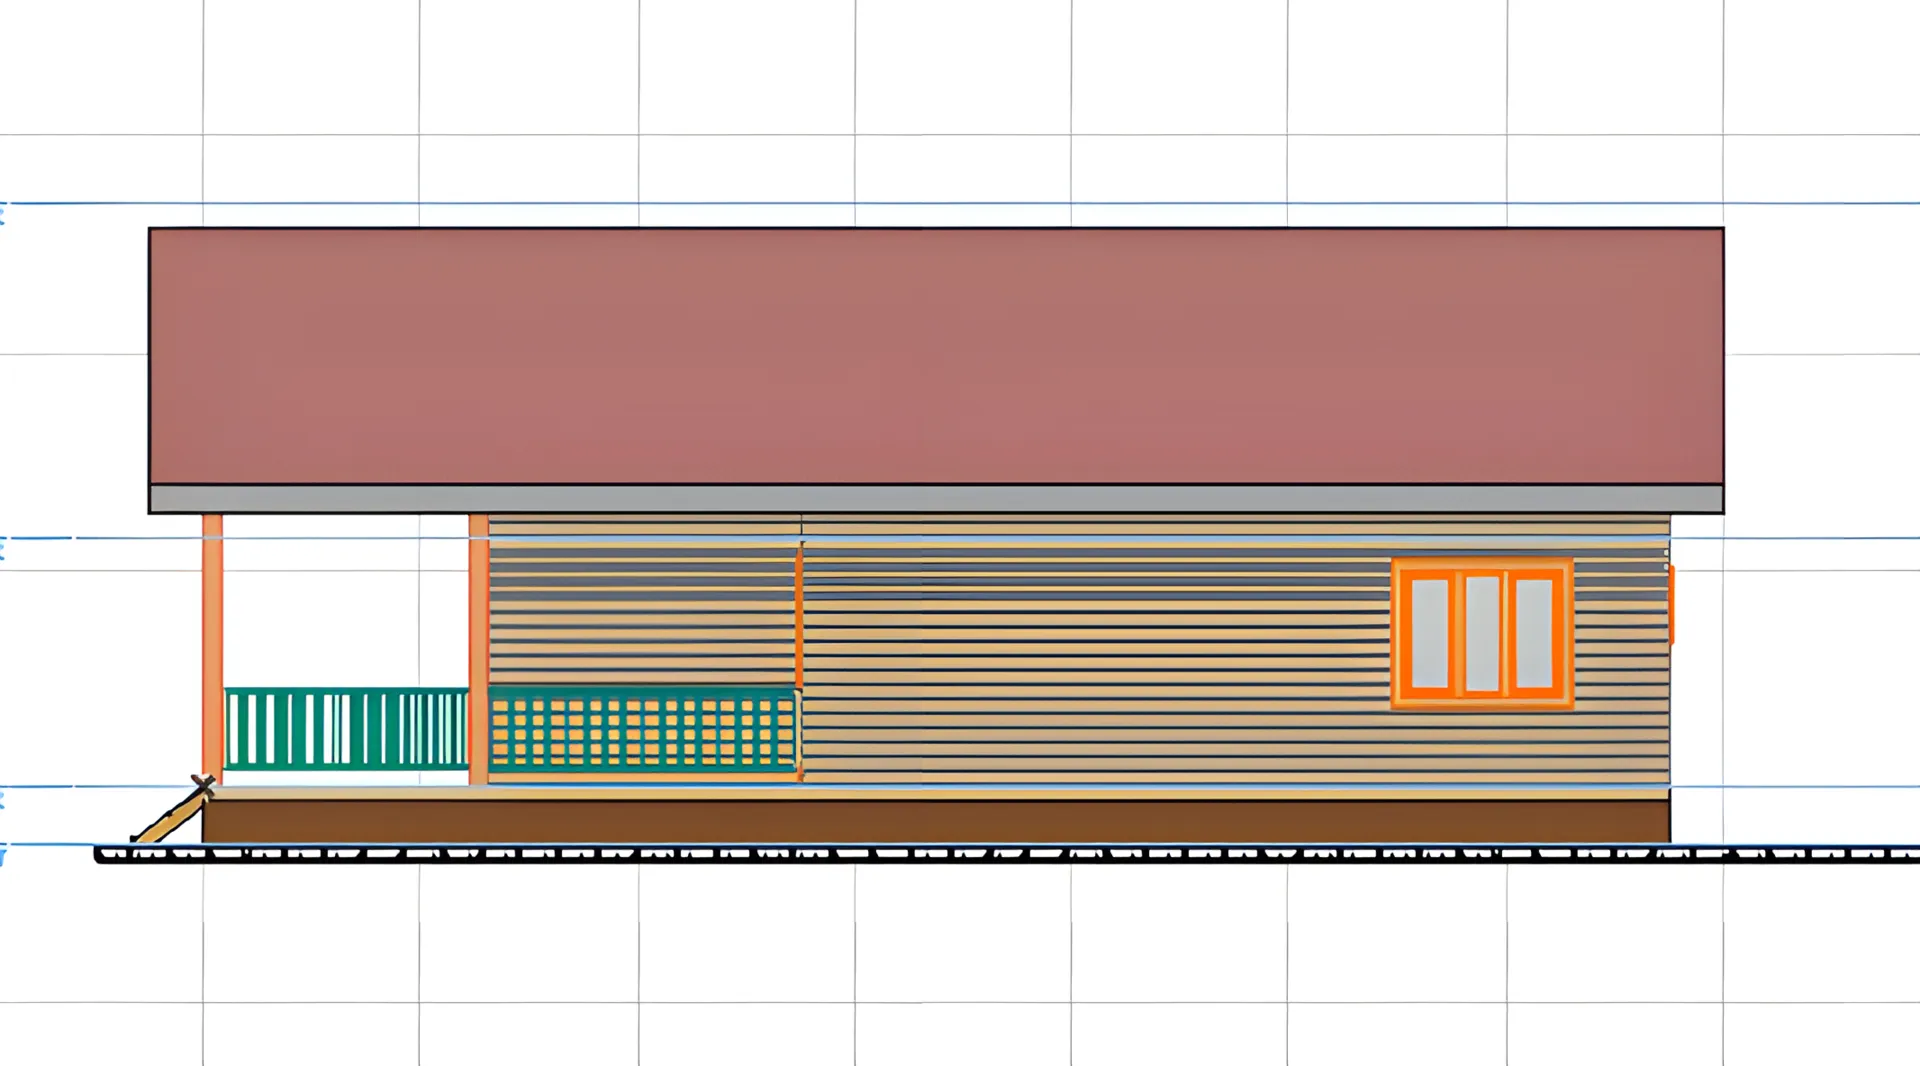This screenshot has width=1920, height=1066.
Task: Click the blue level marker at ground line
Action: pyautogui.click(x=3, y=855)
